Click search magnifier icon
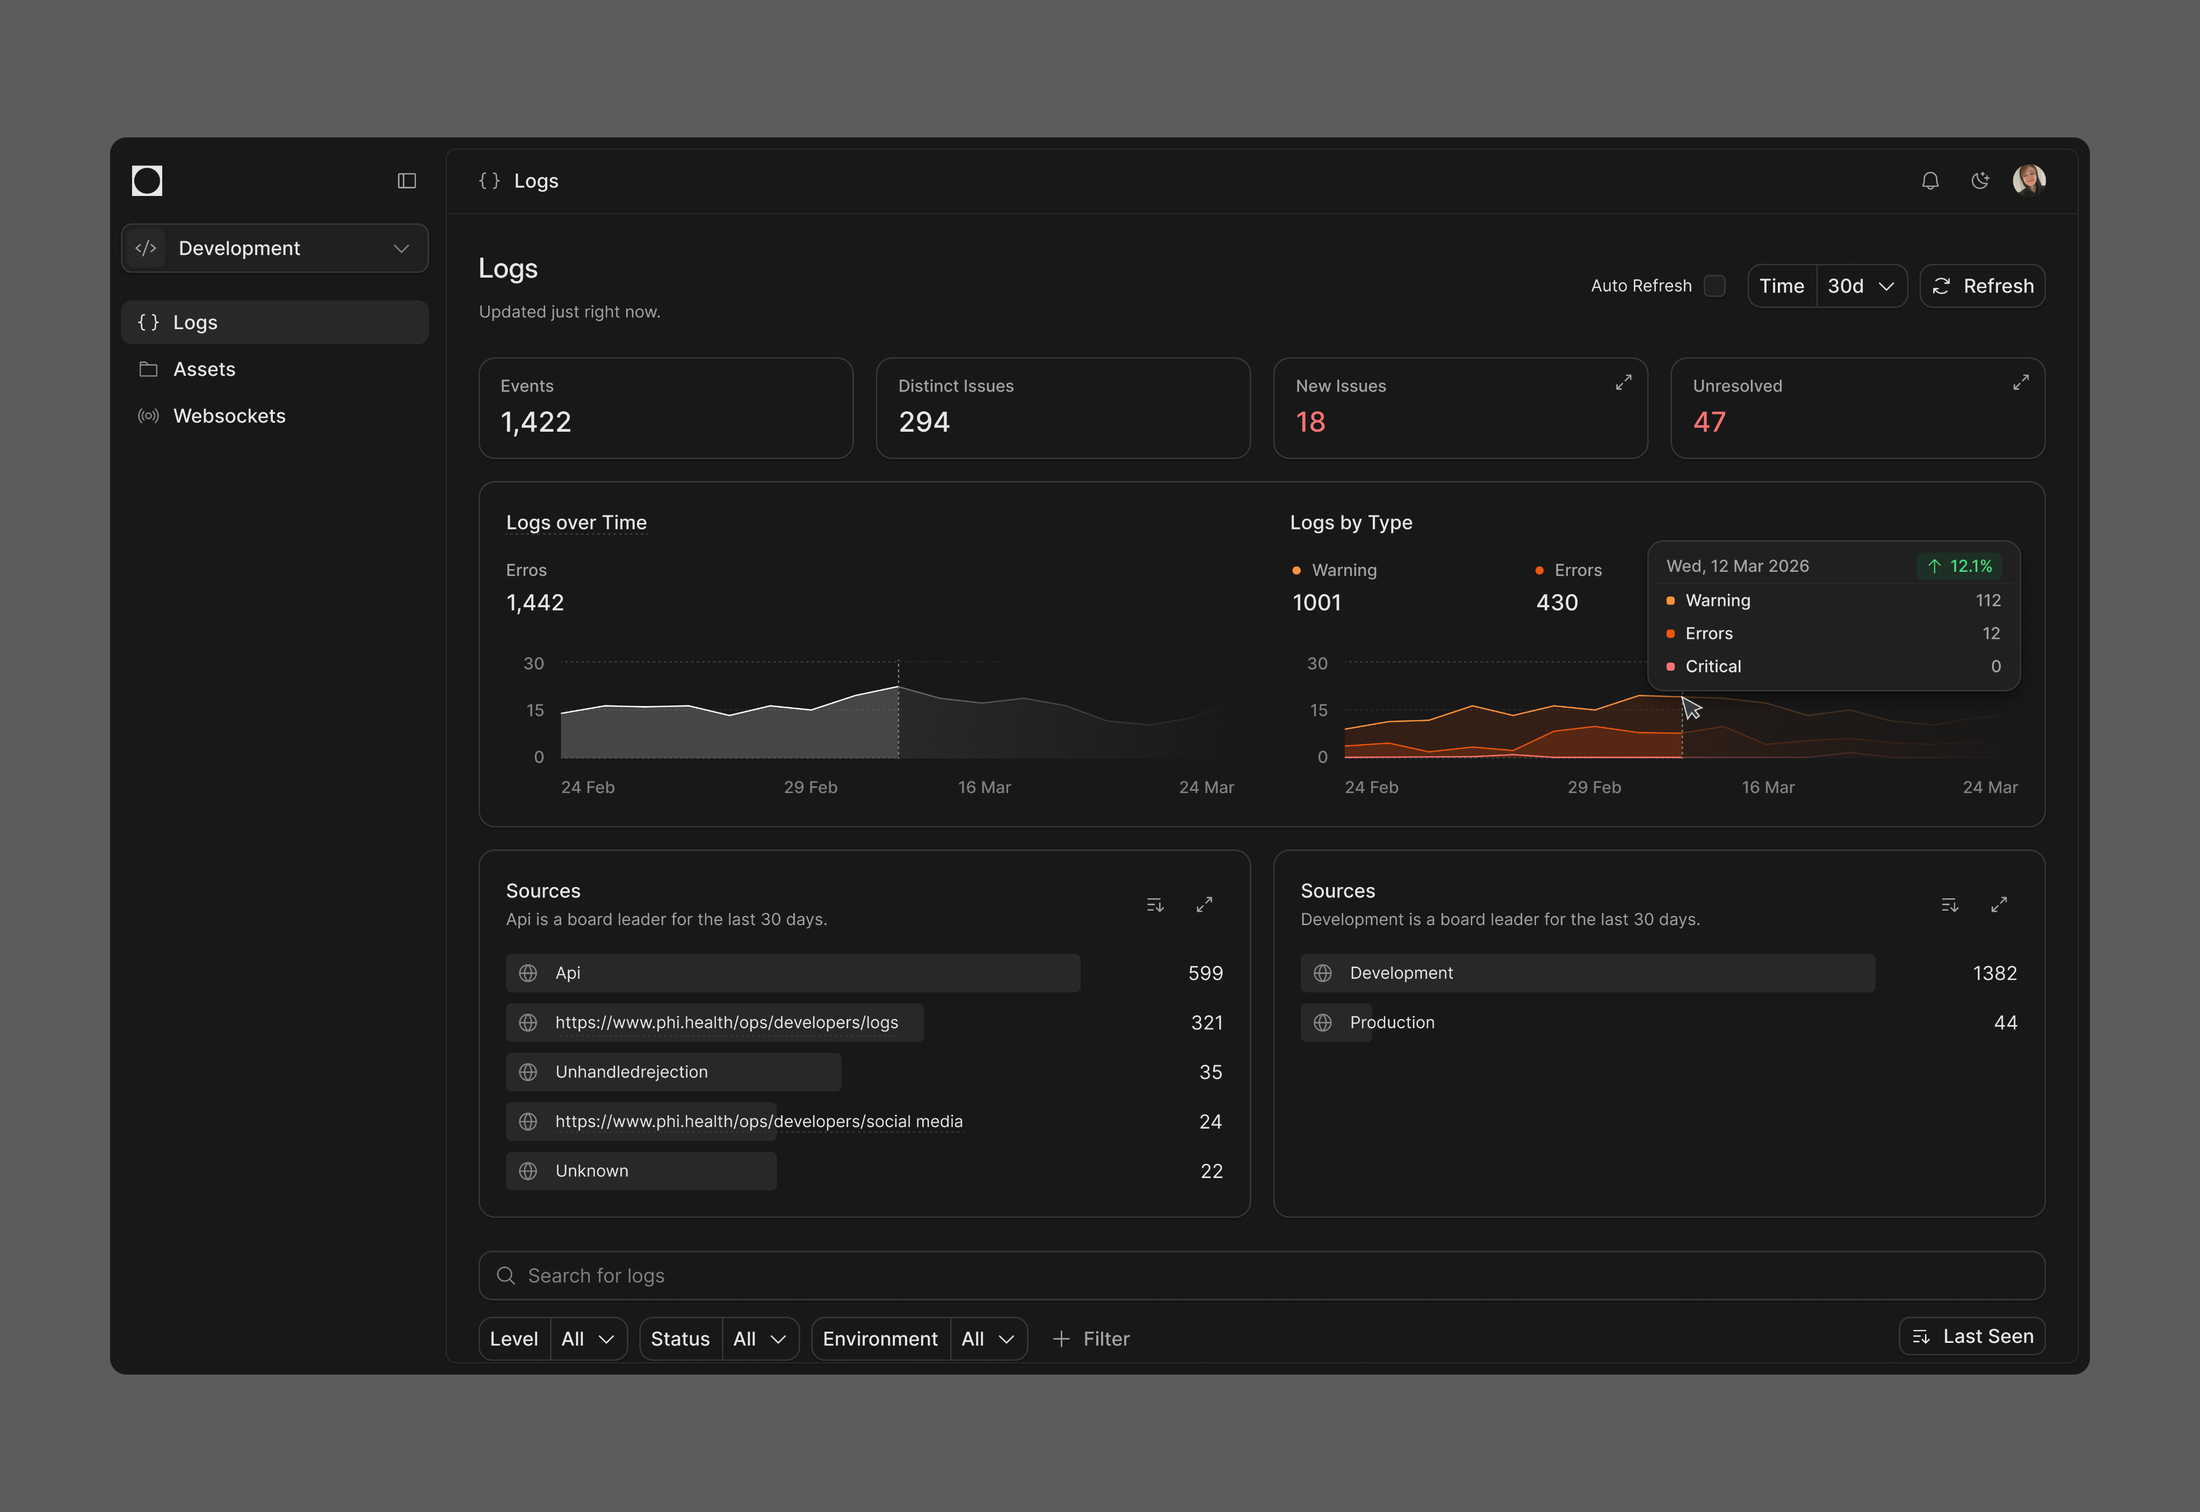The image size is (2200, 1512). point(506,1276)
